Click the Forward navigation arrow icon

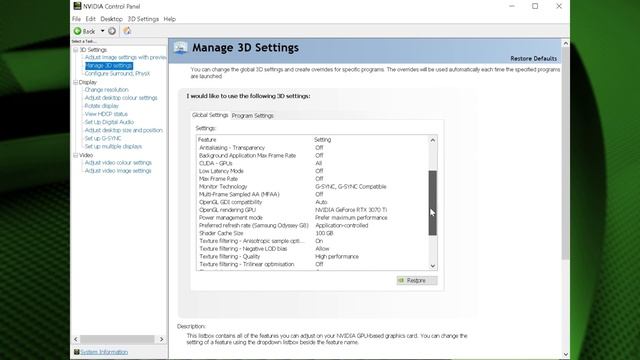click(x=112, y=31)
